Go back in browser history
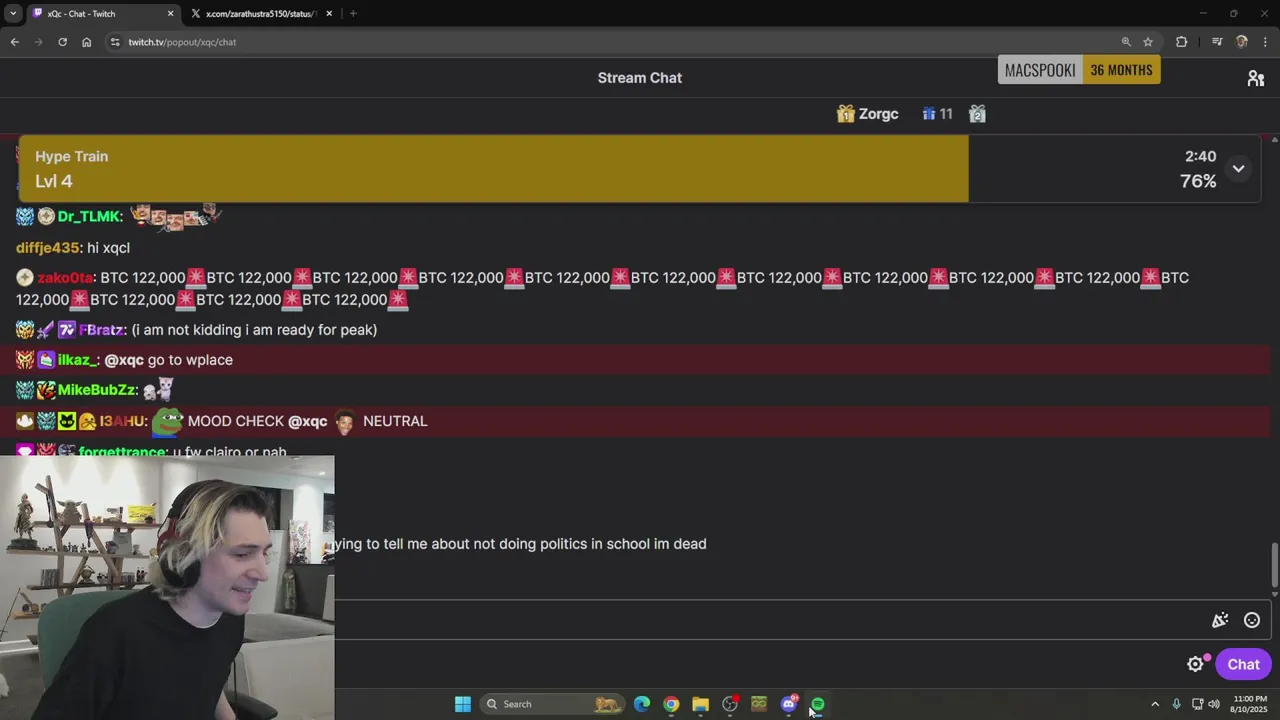Image resolution: width=1280 pixels, height=720 pixels. pos(15,42)
